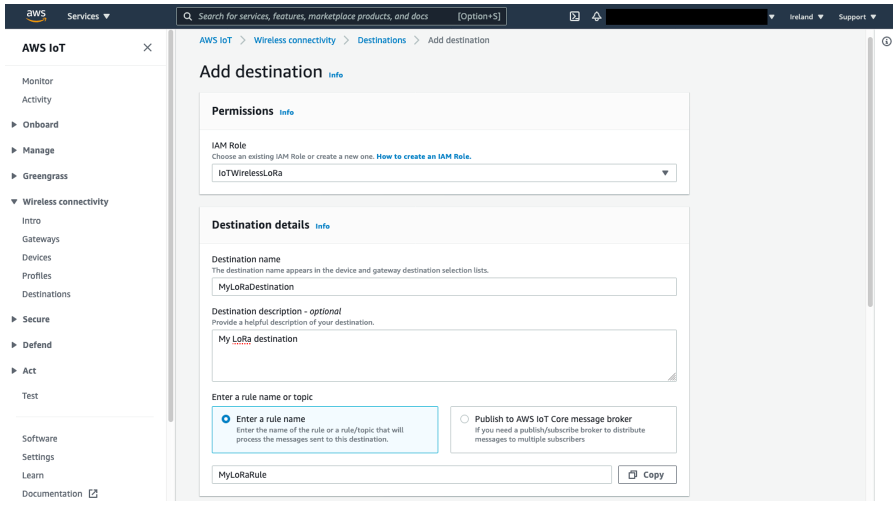Open the IAM Role dropdown IoTWirelessLoRa
Viewport: 893px width, 519px height.
point(444,173)
